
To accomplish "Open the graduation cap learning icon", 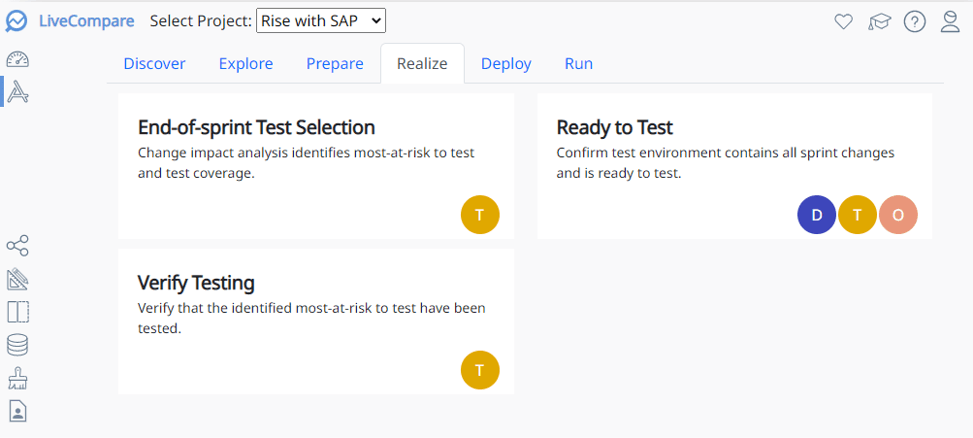I will click(879, 21).
